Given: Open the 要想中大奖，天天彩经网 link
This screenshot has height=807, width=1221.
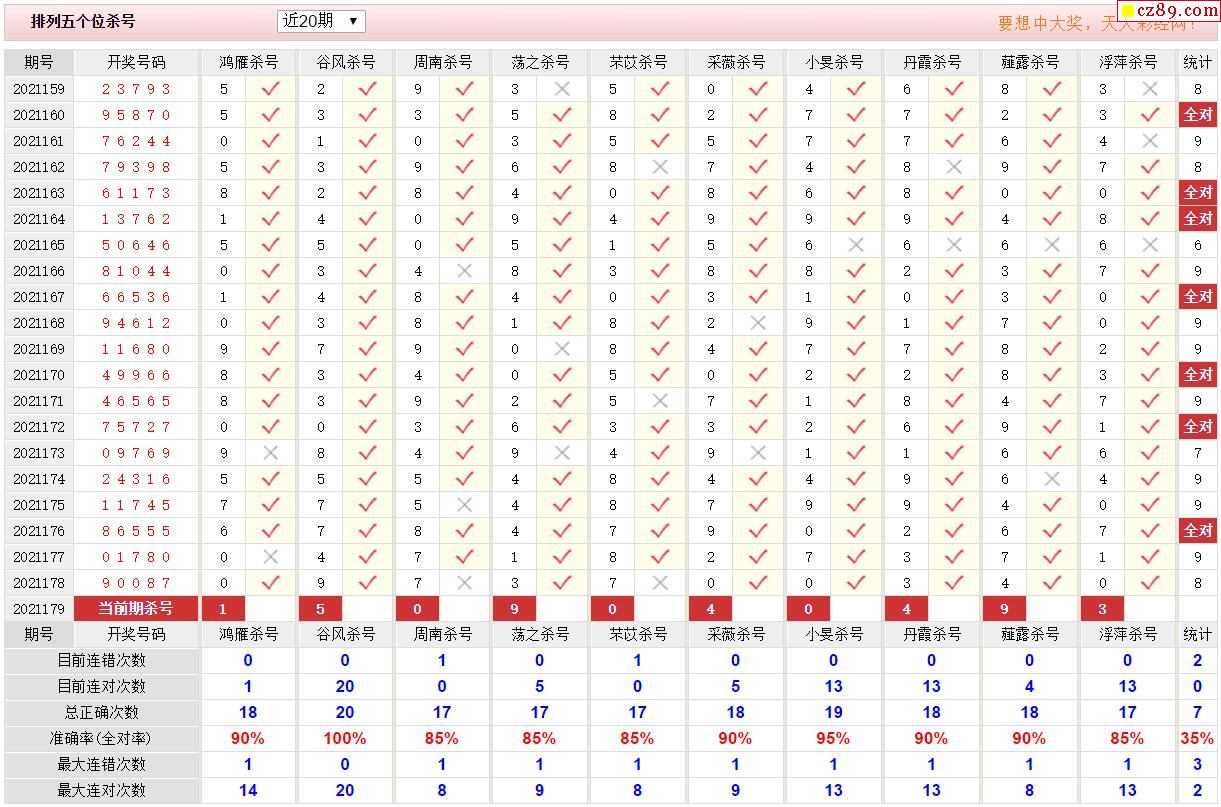Looking at the screenshot, I should pos(1096,22).
